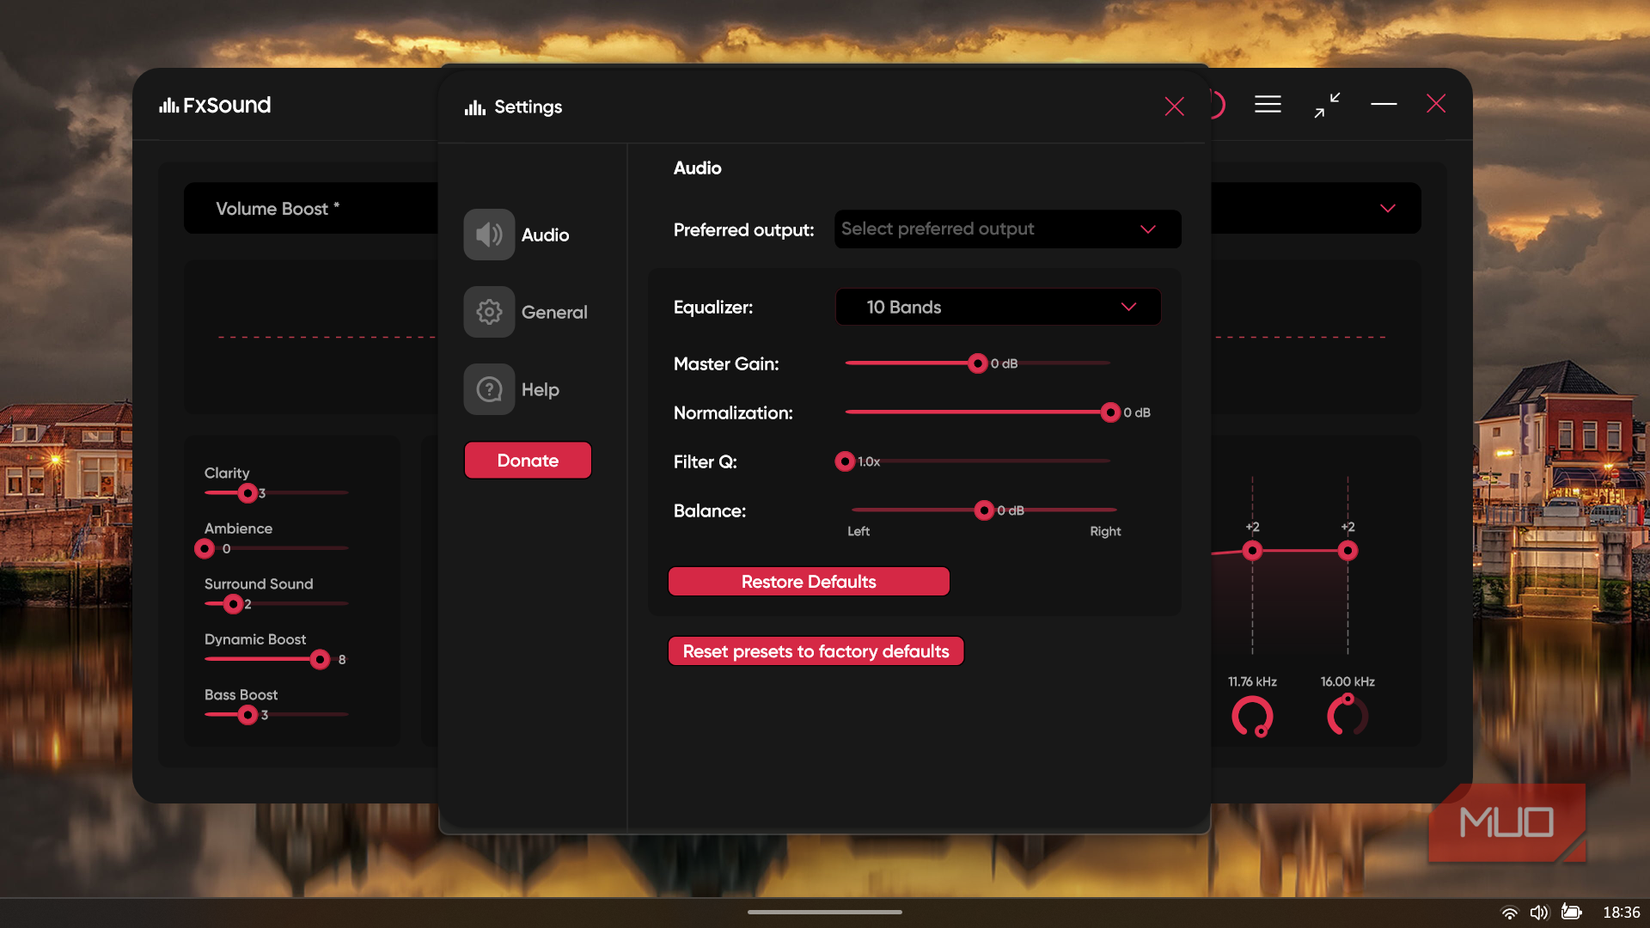This screenshot has width=1650, height=928.
Task: Expand the Equalizer bands dropdown showing 10 Bands
Action: pos(997,307)
